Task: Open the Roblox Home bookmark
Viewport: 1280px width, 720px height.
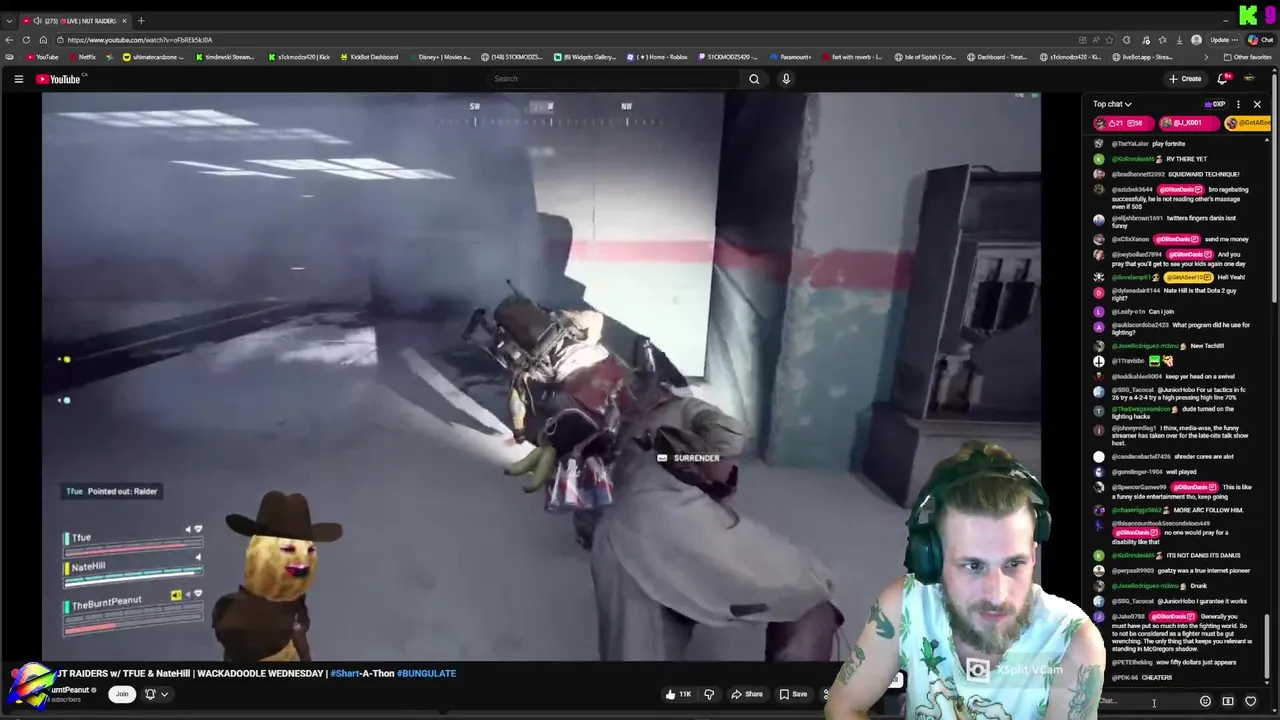Action: pyautogui.click(x=658, y=57)
